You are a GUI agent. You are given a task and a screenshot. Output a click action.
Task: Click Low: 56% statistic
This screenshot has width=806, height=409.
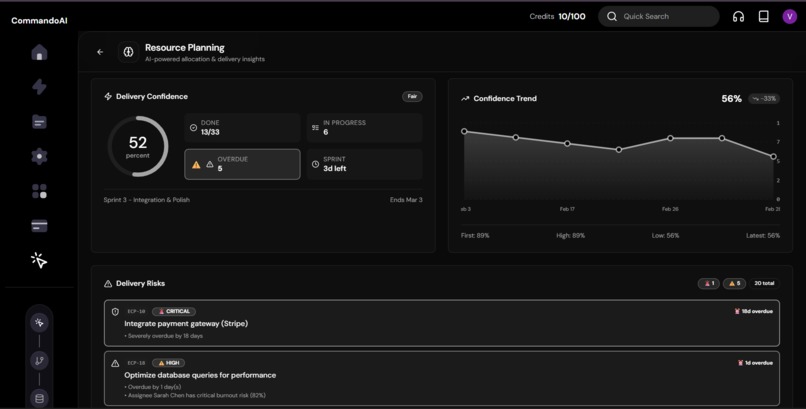tap(665, 235)
